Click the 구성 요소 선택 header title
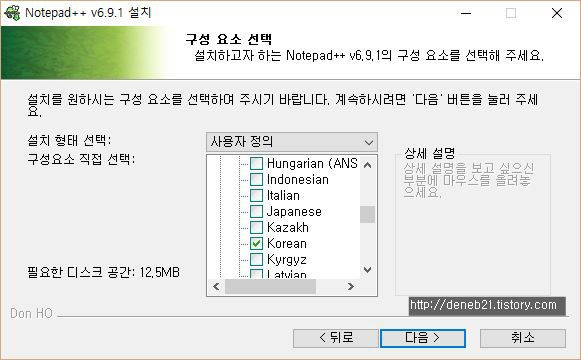Viewport: 581px width, 360px height. tap(229, 39)
